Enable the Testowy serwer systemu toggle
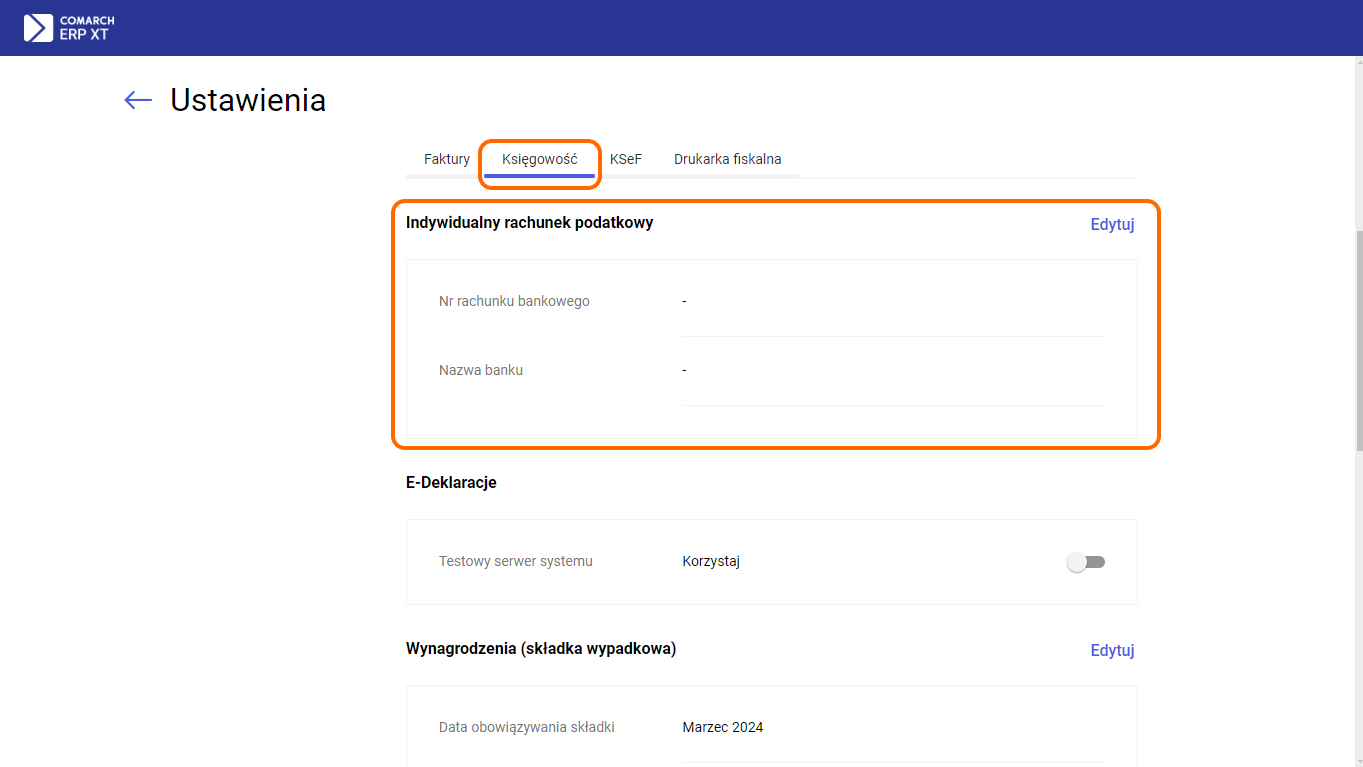Image resolution: width=1363 pixels, height=767 pixels. 1086,562
